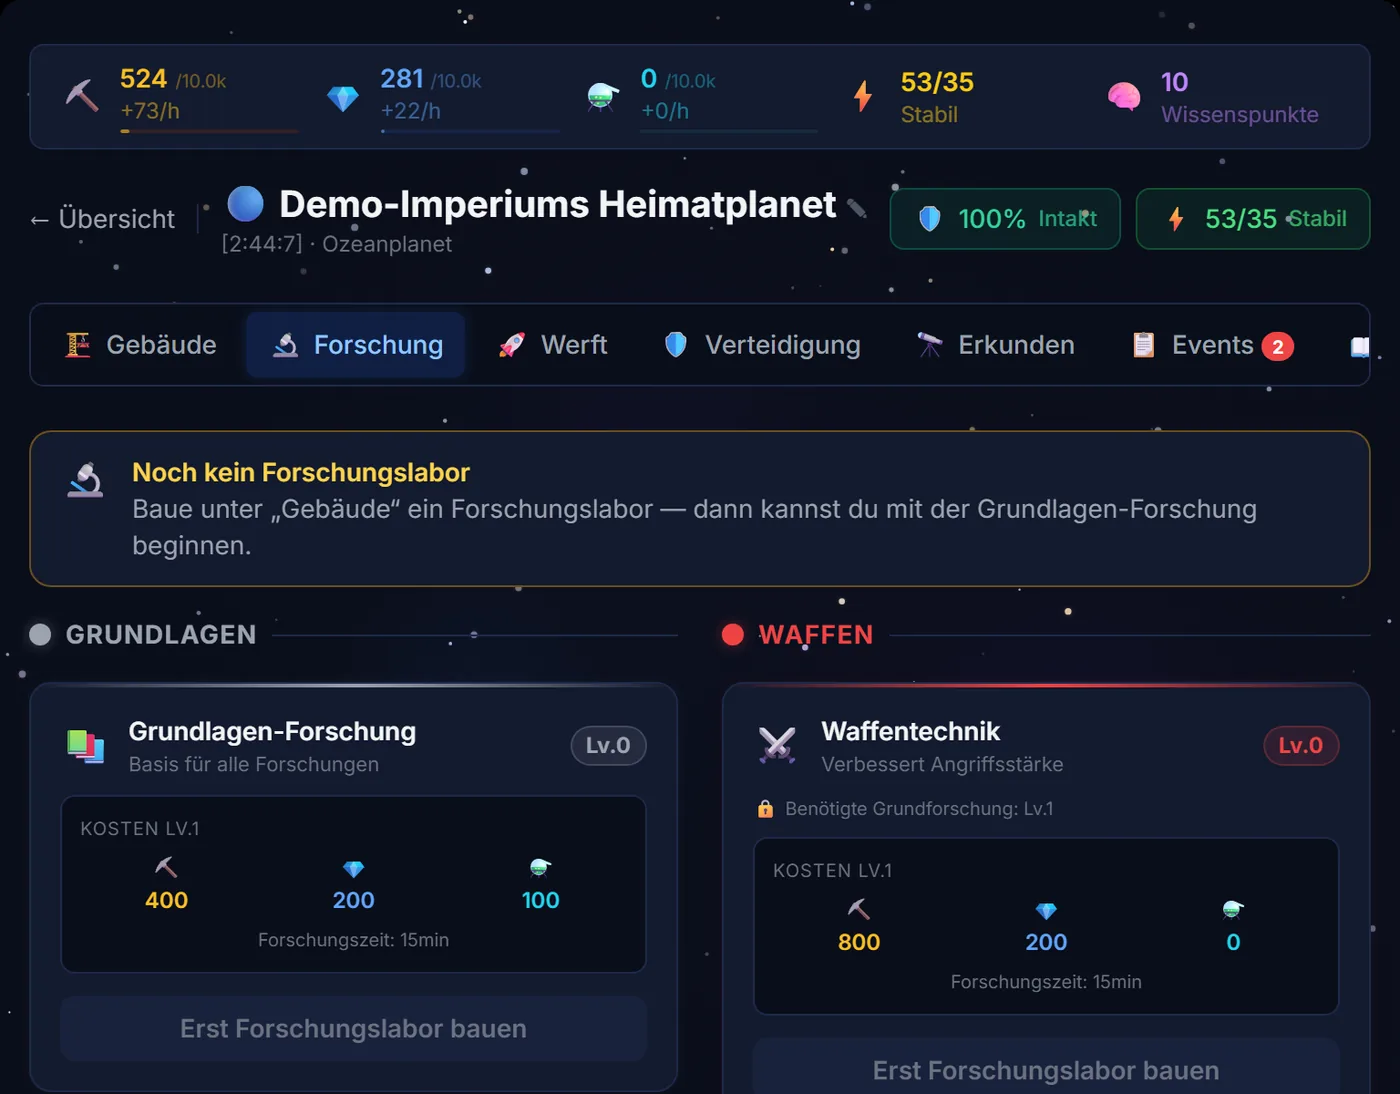
Task: Click the 800 metal cost value
Action: [x=859, y=942]
